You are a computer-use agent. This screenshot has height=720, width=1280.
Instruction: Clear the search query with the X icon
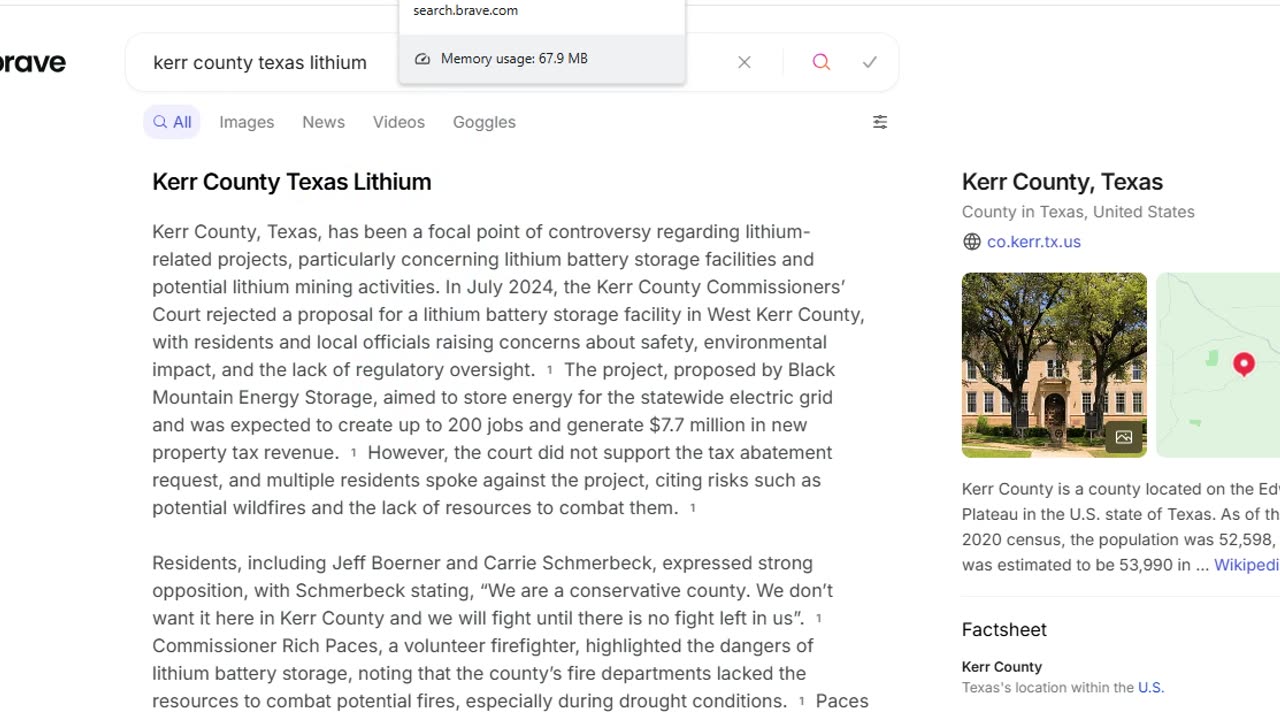pos(744,62)
